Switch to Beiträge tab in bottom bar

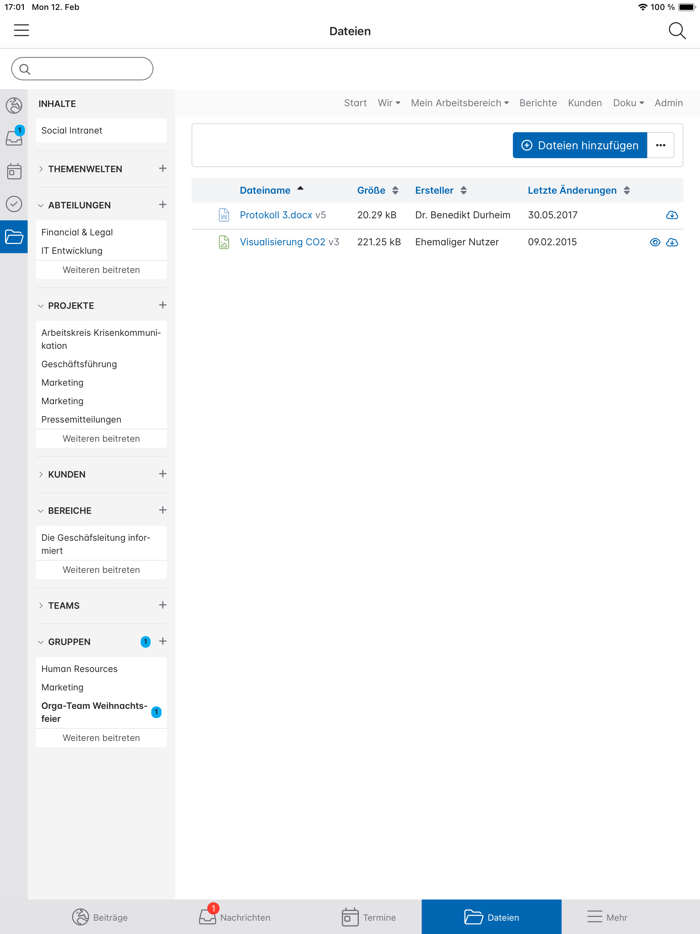[99, 917]
